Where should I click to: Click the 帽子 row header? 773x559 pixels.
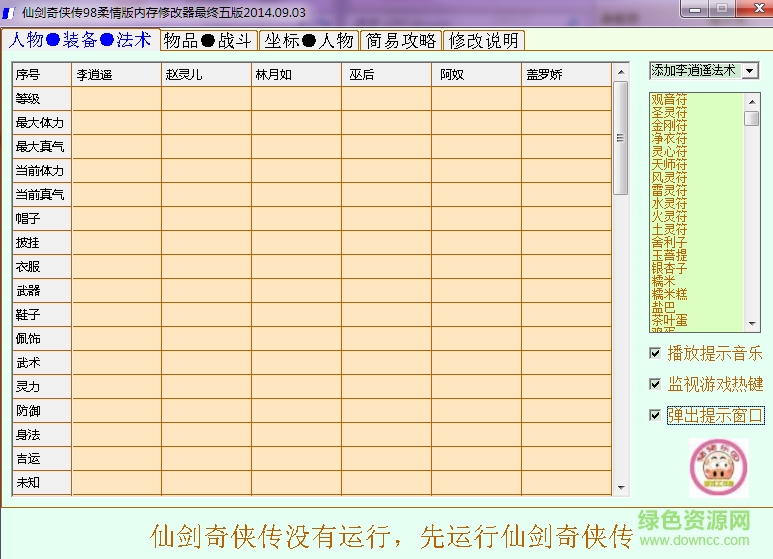tap(42, 218)
